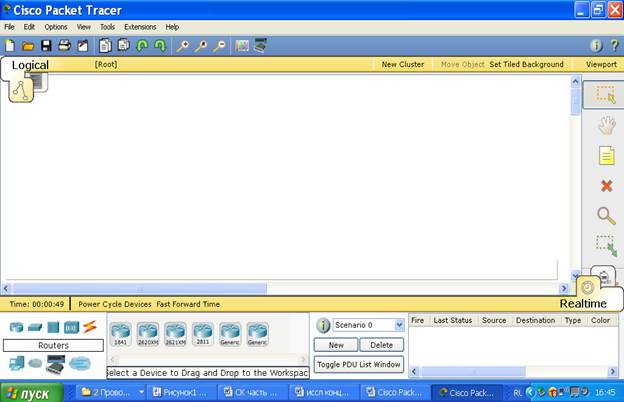Open a file with the folder icon
624x402 pixels.
28,46
